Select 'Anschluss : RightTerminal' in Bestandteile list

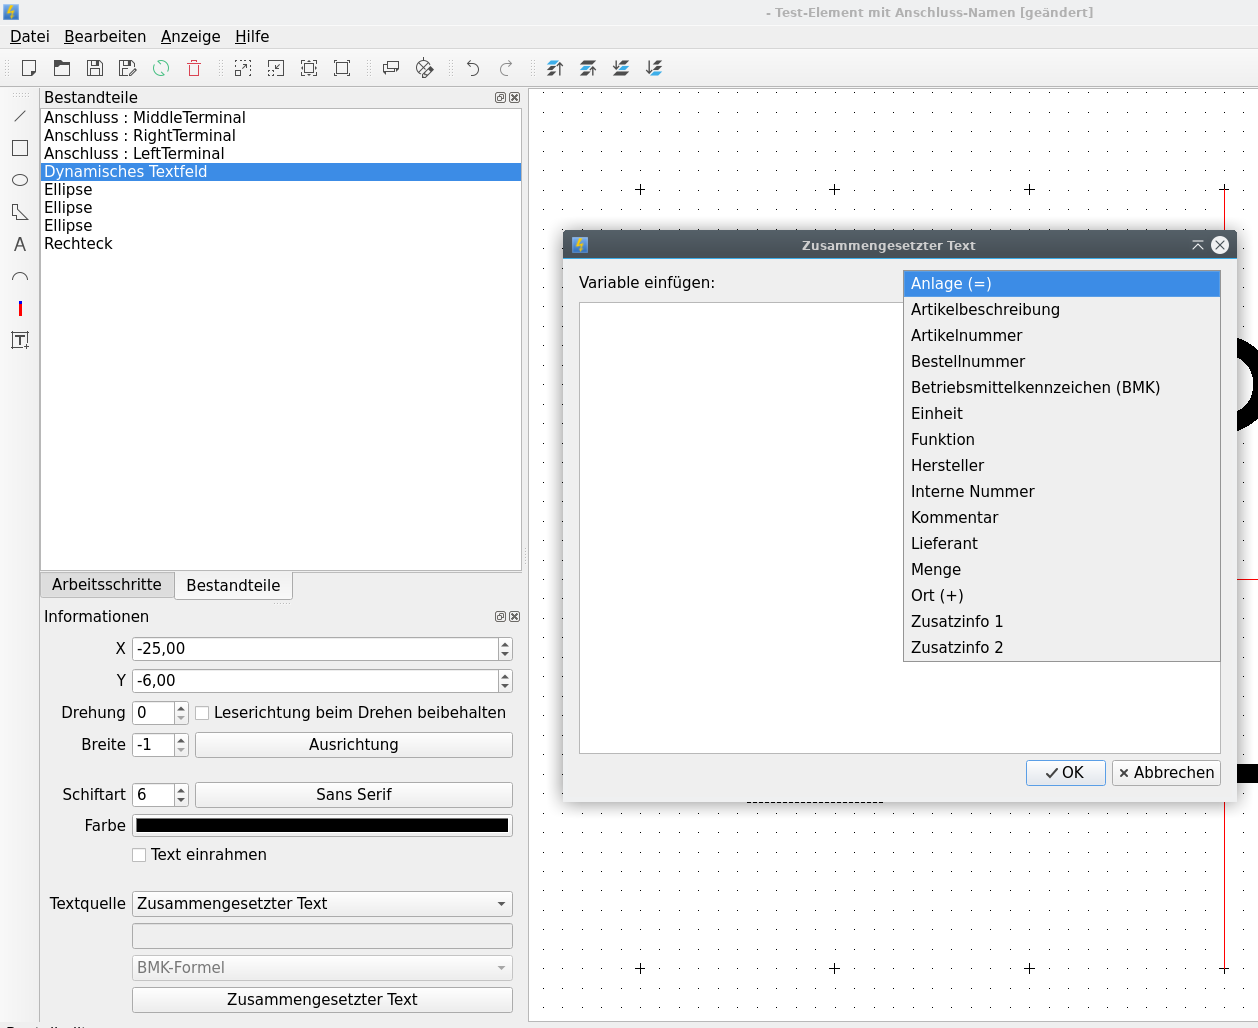click(140, 136)
